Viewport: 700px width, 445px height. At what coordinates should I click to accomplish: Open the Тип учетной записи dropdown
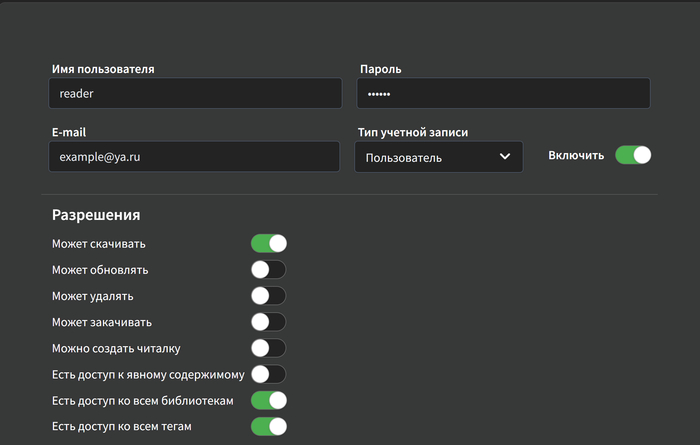[x=438, y=157]
